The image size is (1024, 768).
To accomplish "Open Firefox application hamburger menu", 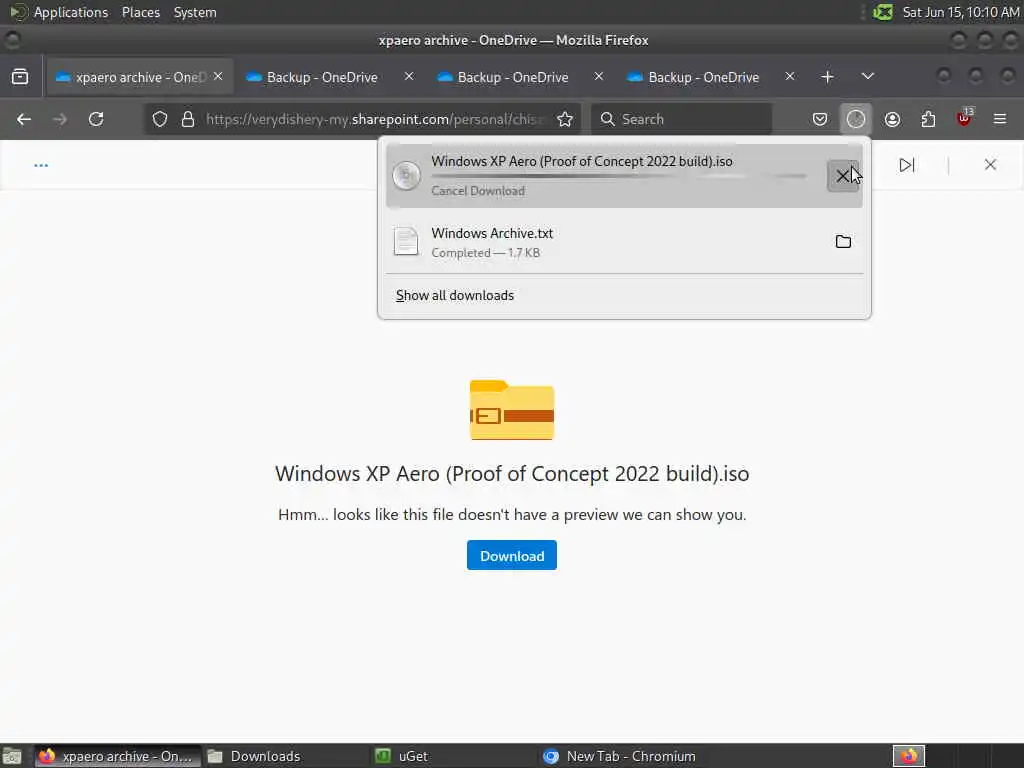I will pos(1000,119).
